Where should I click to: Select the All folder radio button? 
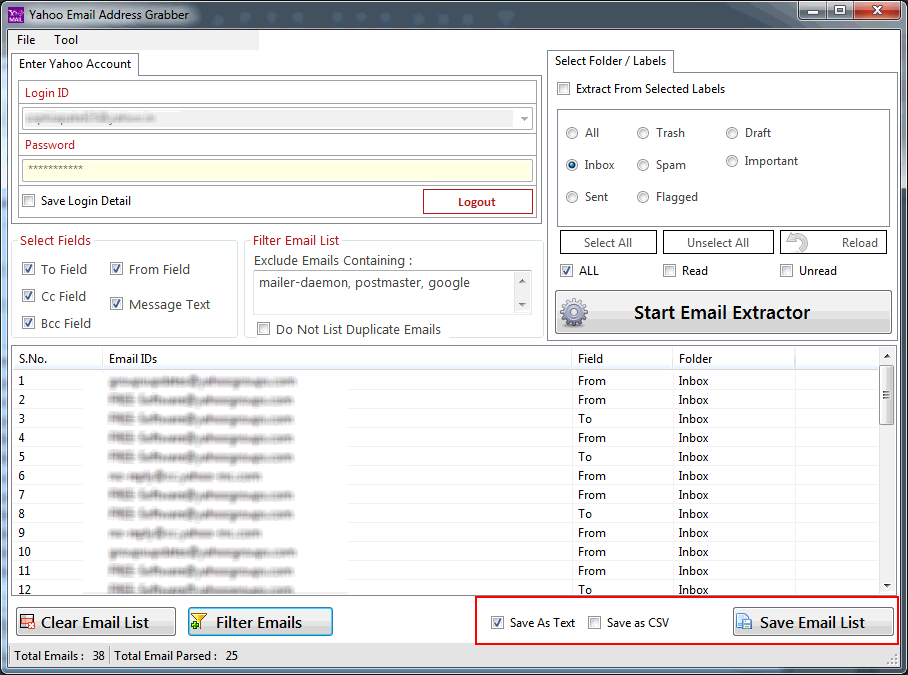(572, 133)
